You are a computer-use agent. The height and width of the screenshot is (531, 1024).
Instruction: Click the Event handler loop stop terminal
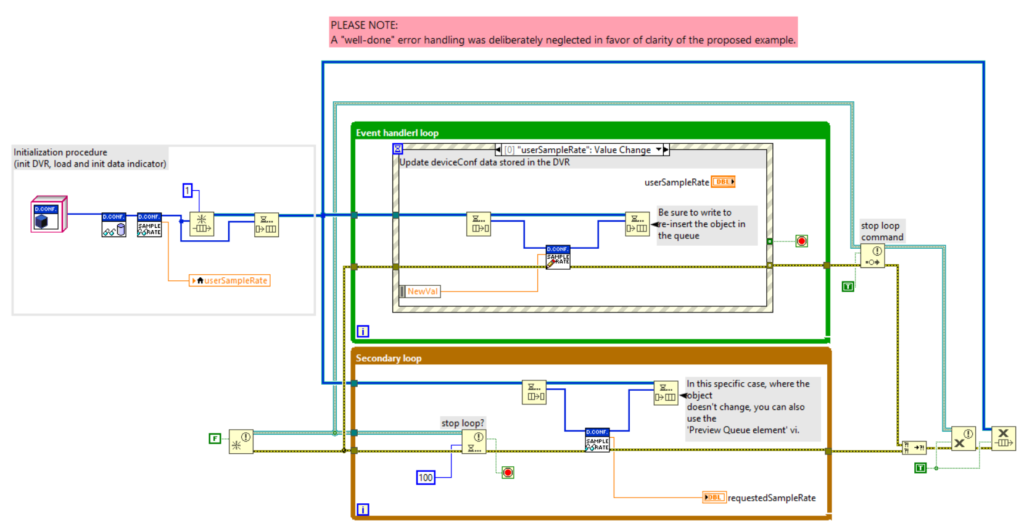tap(801, 242)
